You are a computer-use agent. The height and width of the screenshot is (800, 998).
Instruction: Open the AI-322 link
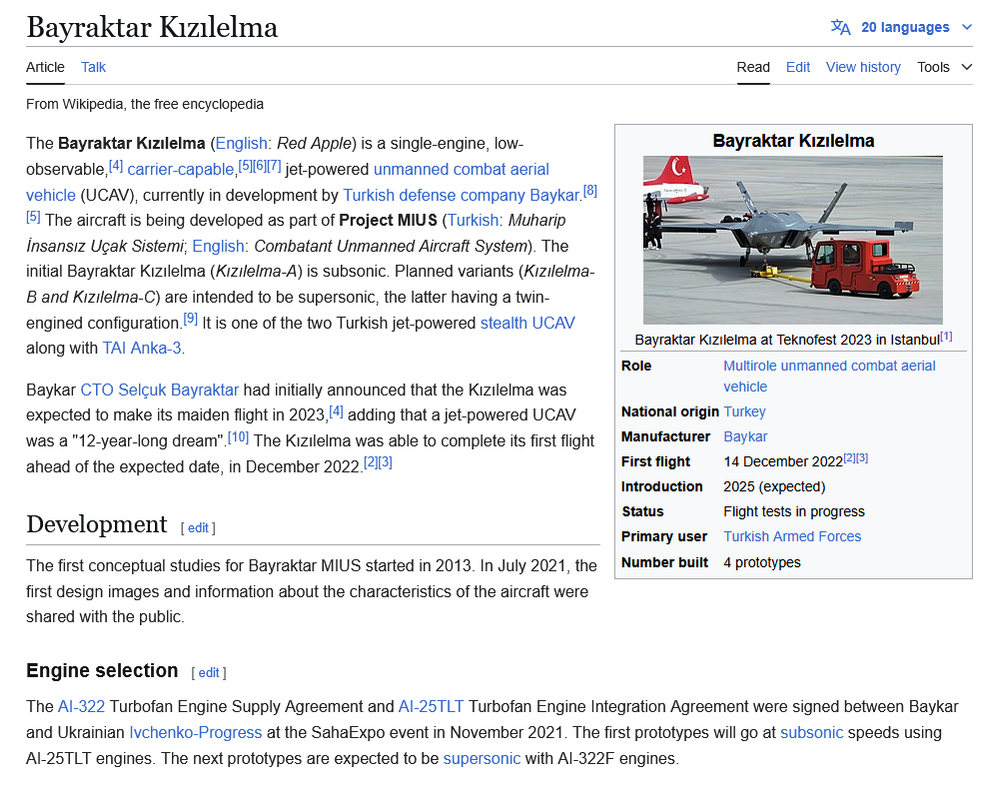pyautogui.click(x=81, y=706)
